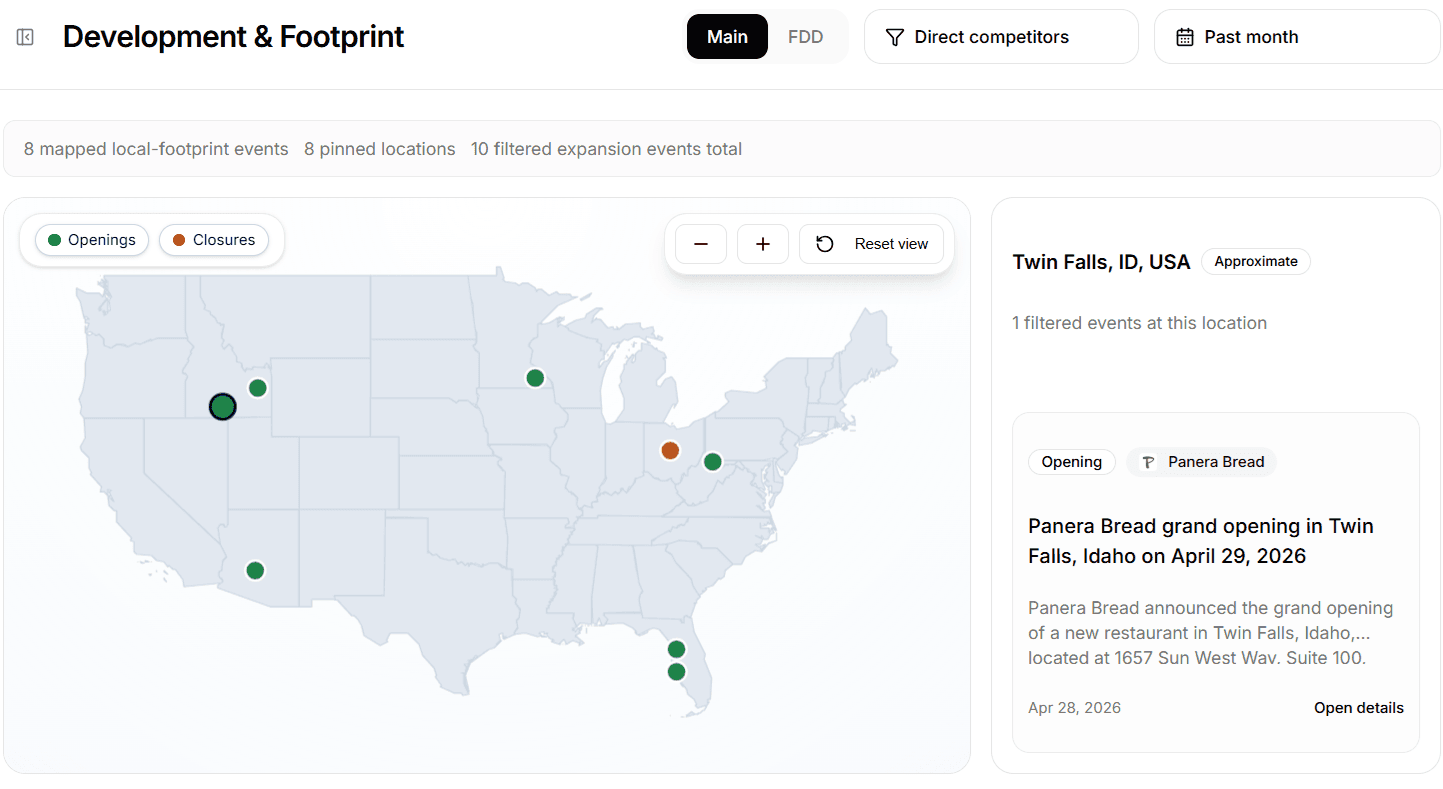Switch to the FDD tab
Image resolution: width=1443 pixels, height=789 pixels.
[x=805, y=37]
